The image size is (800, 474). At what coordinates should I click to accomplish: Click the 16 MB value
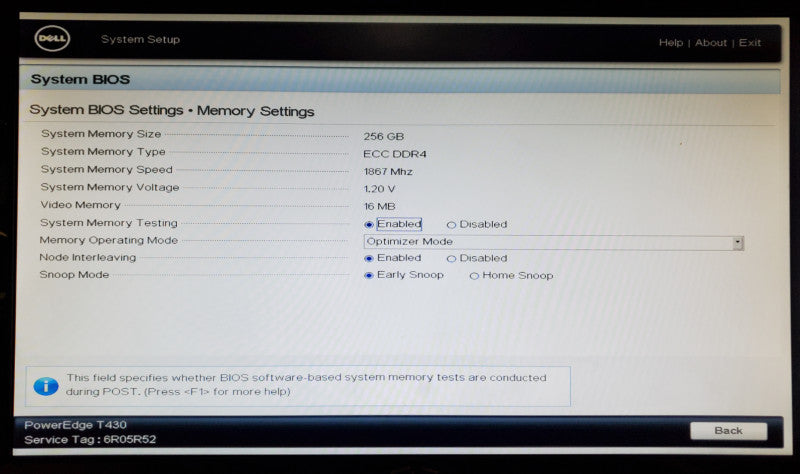click(x=379, y=206)
